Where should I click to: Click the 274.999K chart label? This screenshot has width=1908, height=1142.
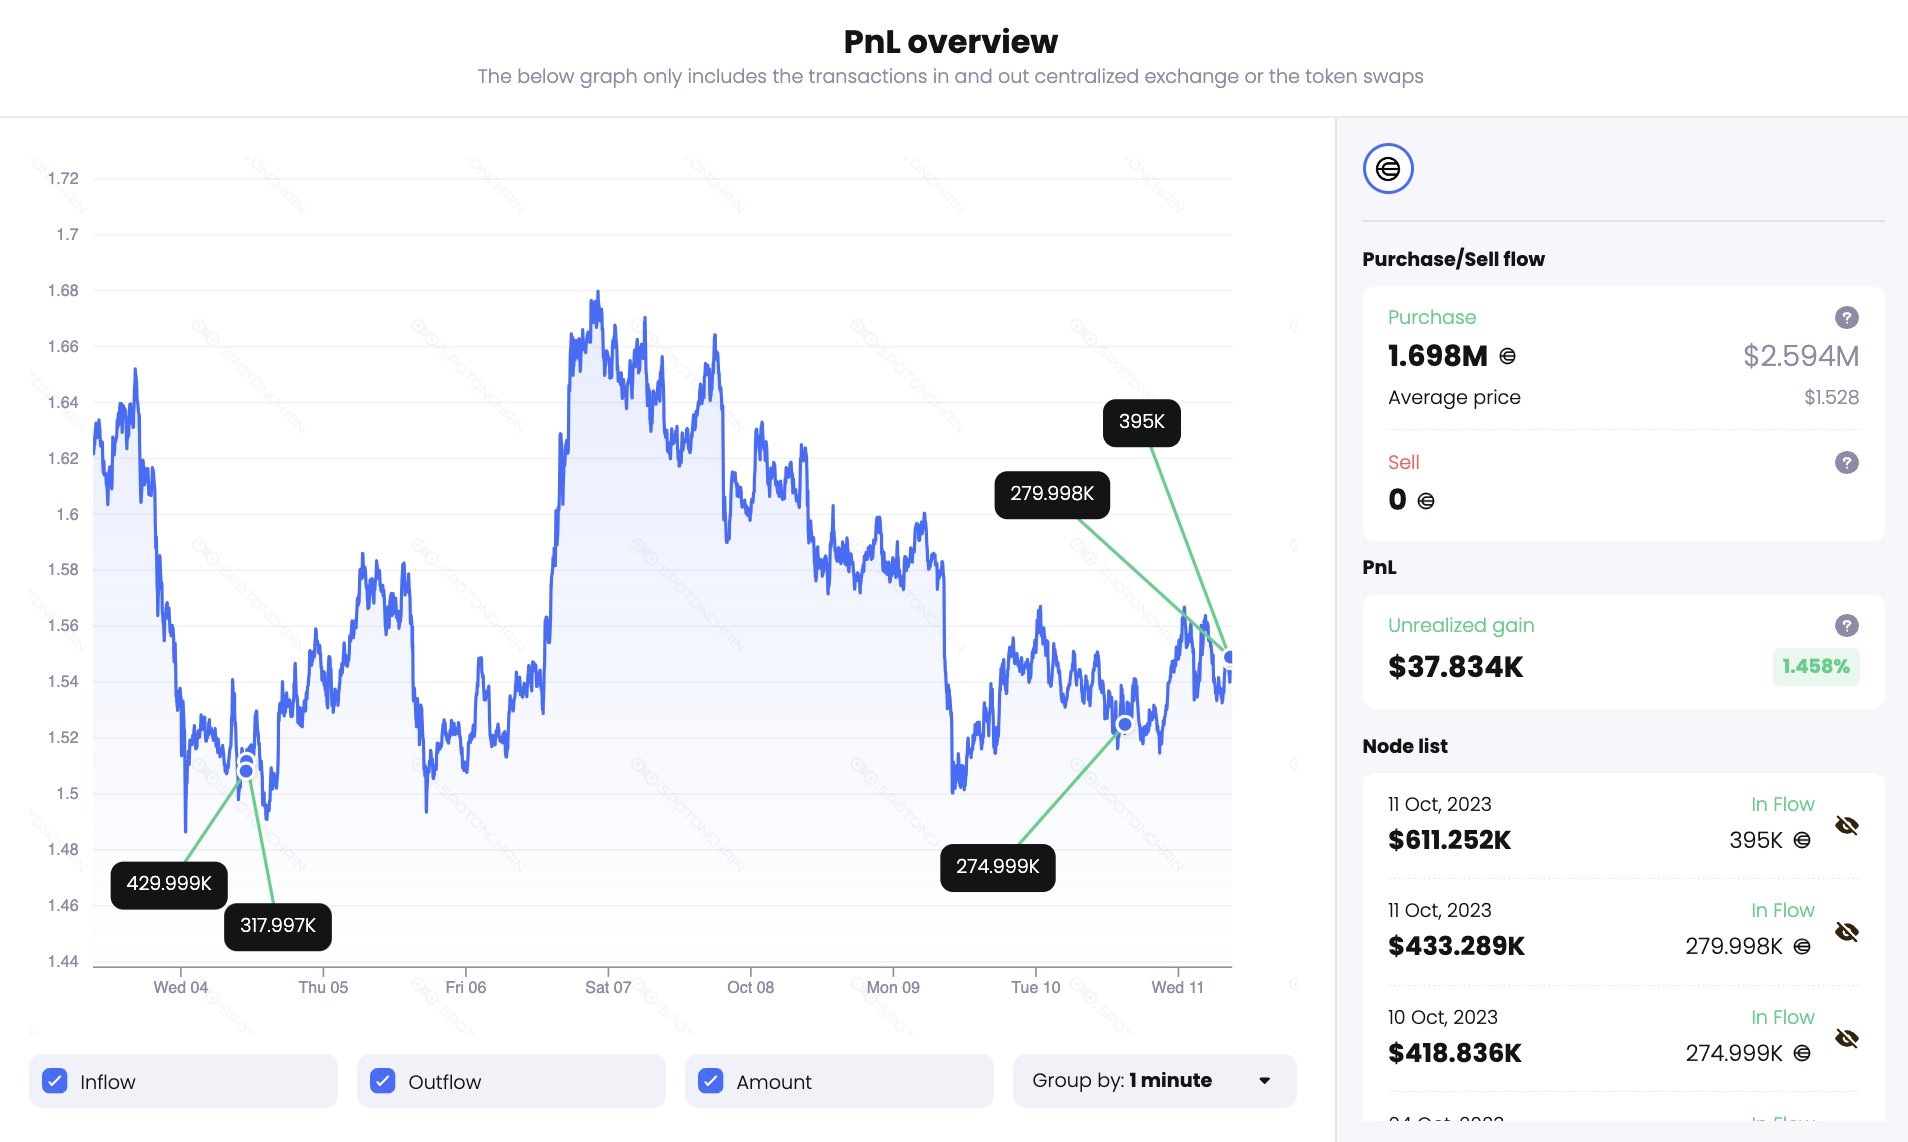click(997, 867)
